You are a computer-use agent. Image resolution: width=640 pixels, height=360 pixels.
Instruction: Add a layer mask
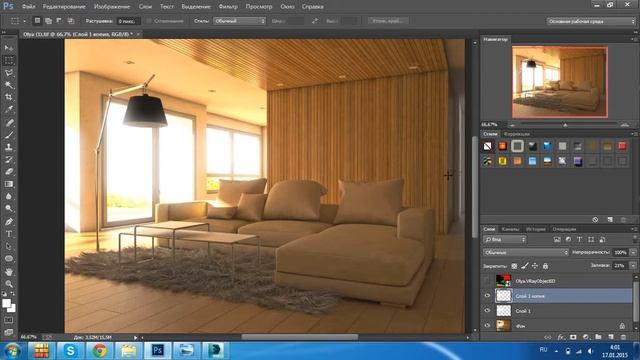click(573, 337)
